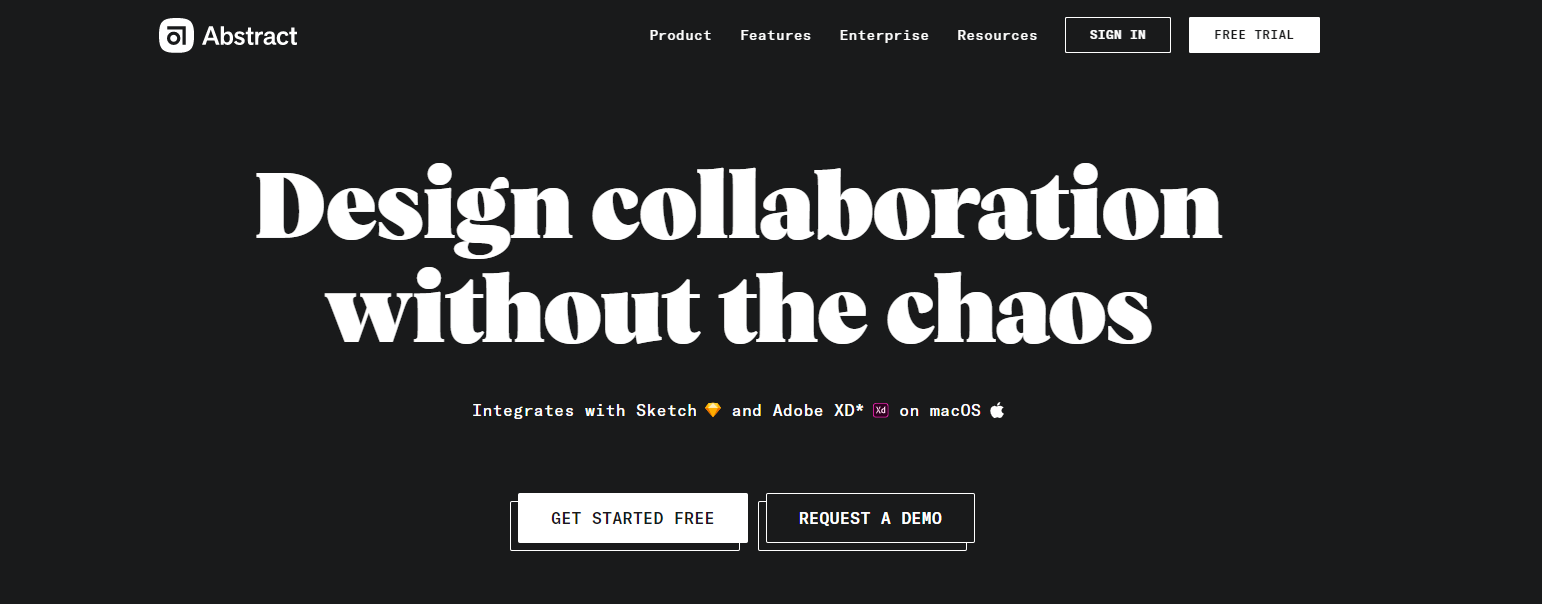Click the Get Started Free button
Image resolution: width=1542 pixels, height=604 pixels.
(632, 518)
